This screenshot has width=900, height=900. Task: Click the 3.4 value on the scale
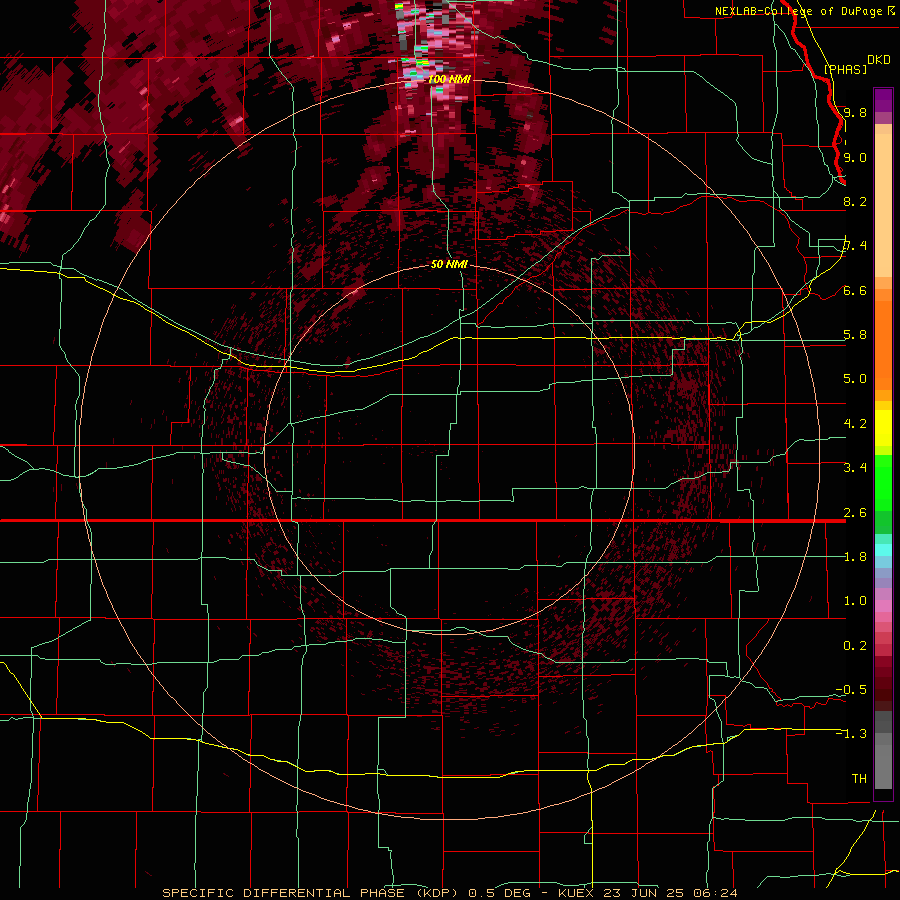855,468
